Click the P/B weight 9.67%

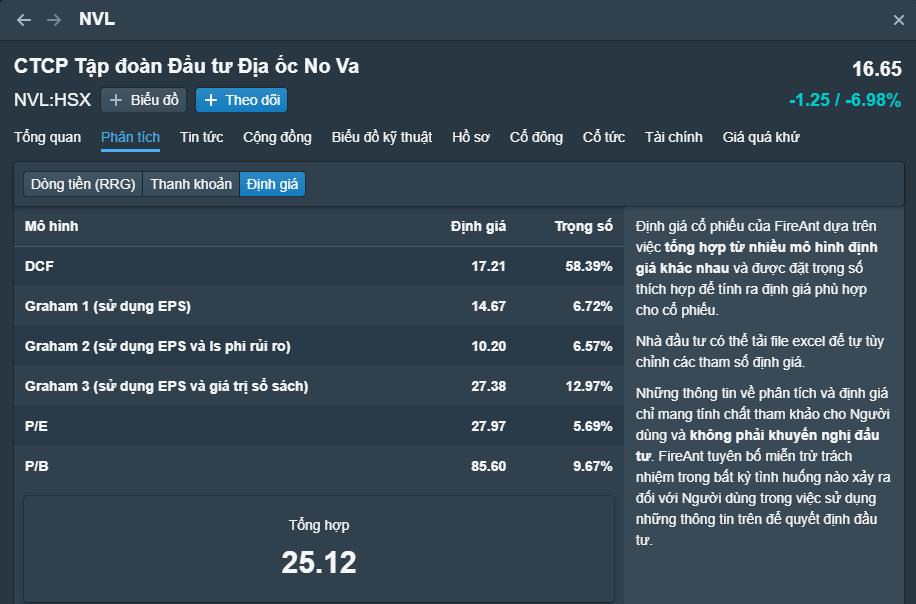tap(592, 466)
